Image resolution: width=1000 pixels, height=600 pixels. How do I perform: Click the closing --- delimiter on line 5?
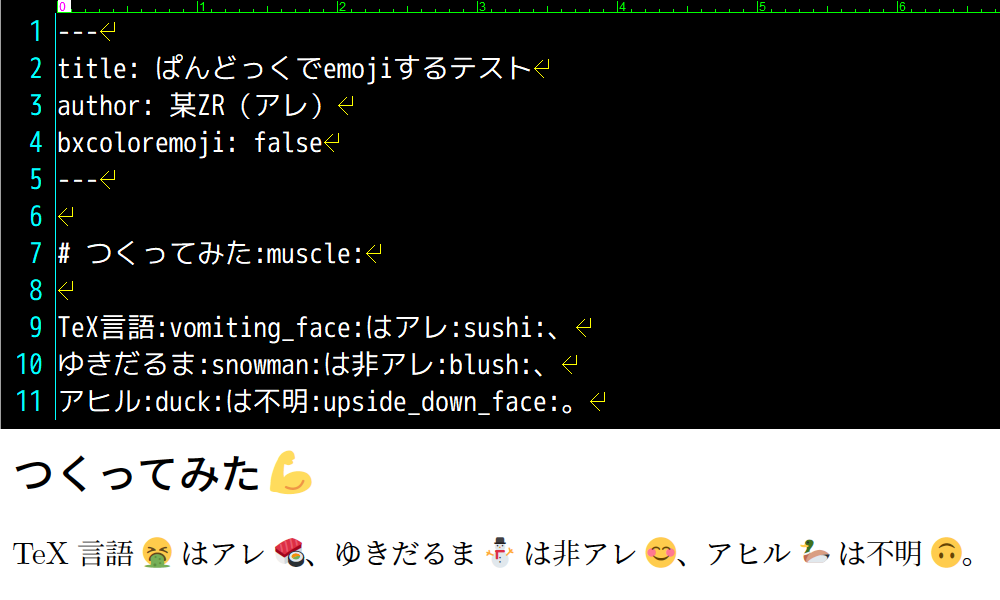tap(80, 180)
